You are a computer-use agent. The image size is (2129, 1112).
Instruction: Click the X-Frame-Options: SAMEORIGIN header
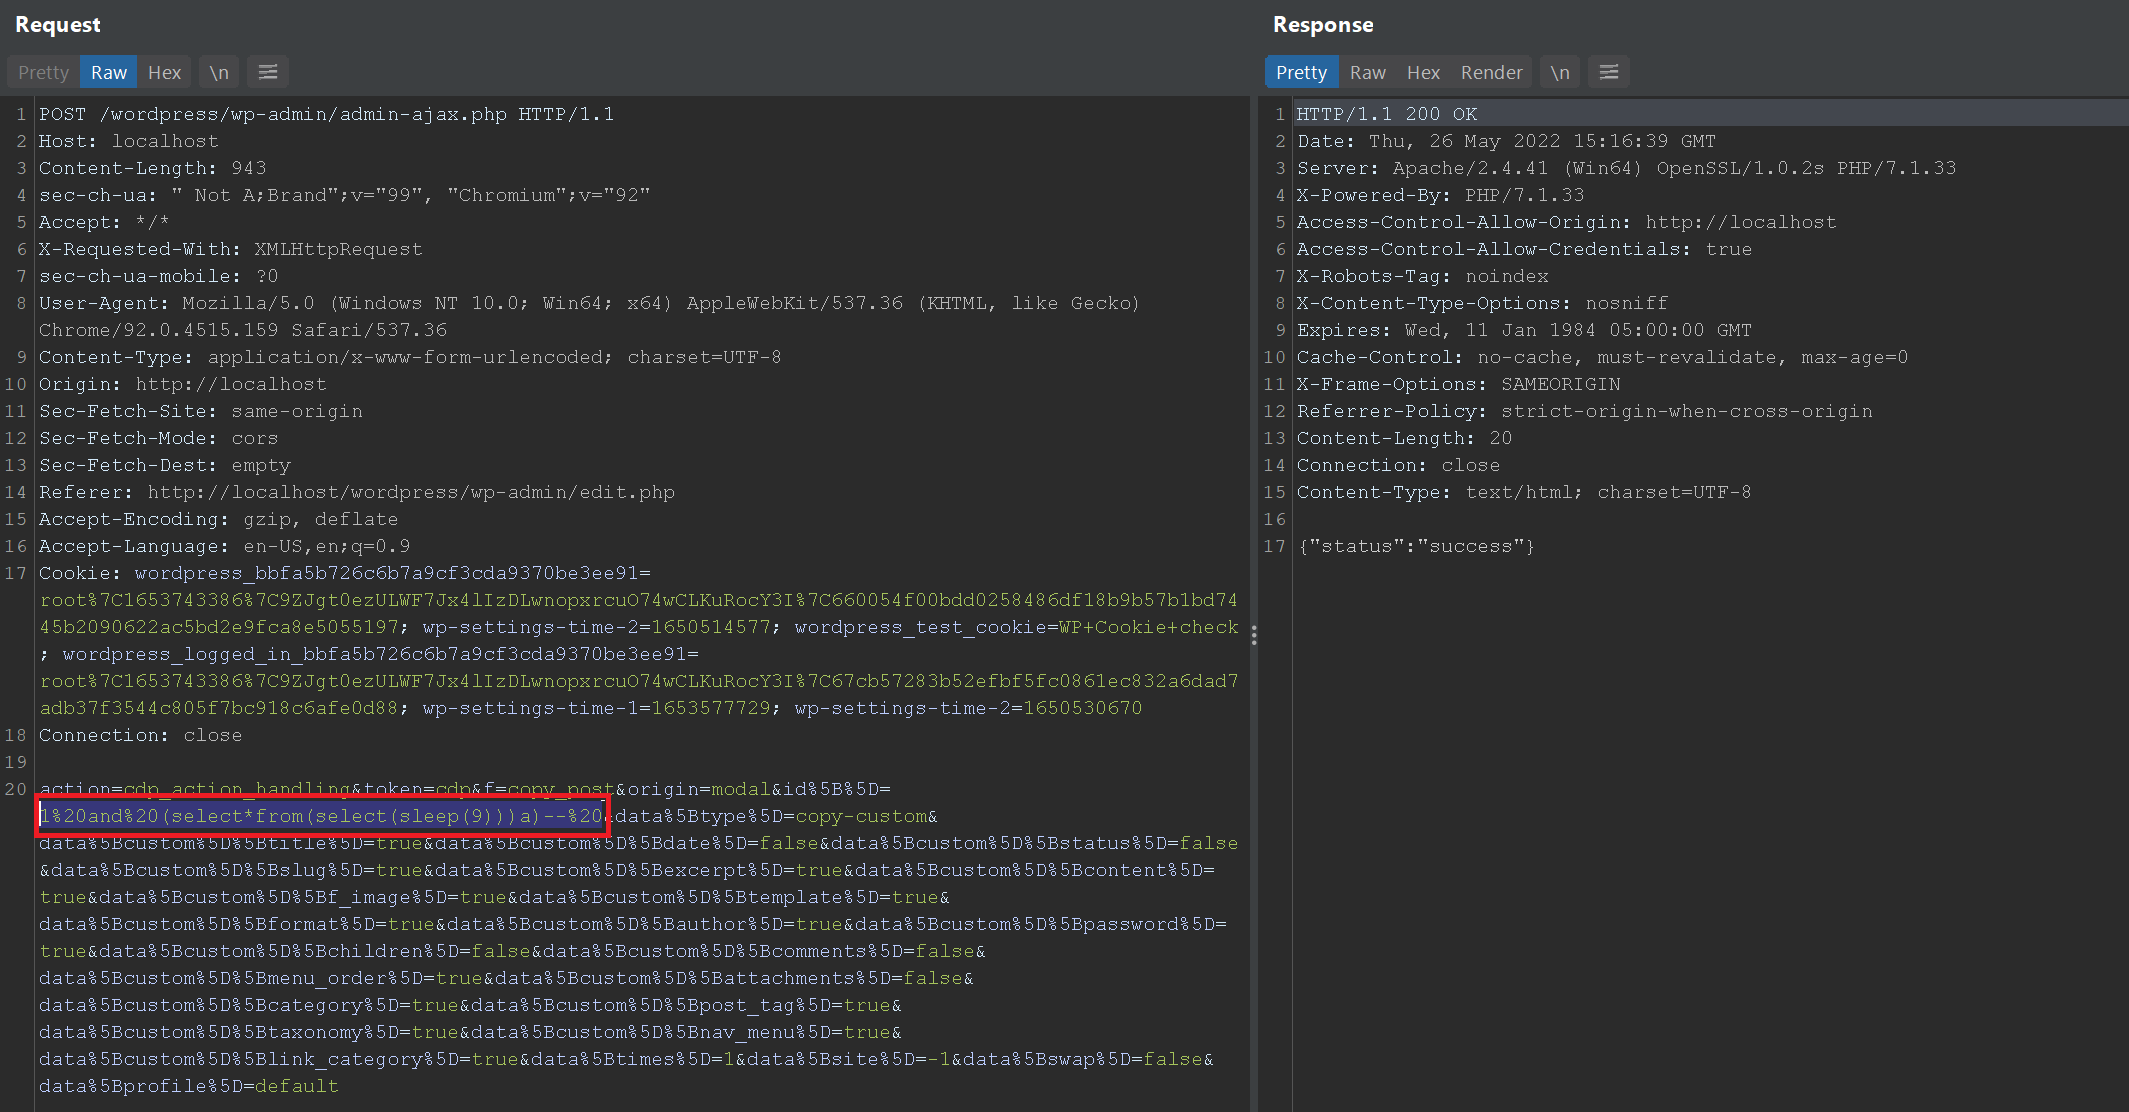[x=1459, y=384]
